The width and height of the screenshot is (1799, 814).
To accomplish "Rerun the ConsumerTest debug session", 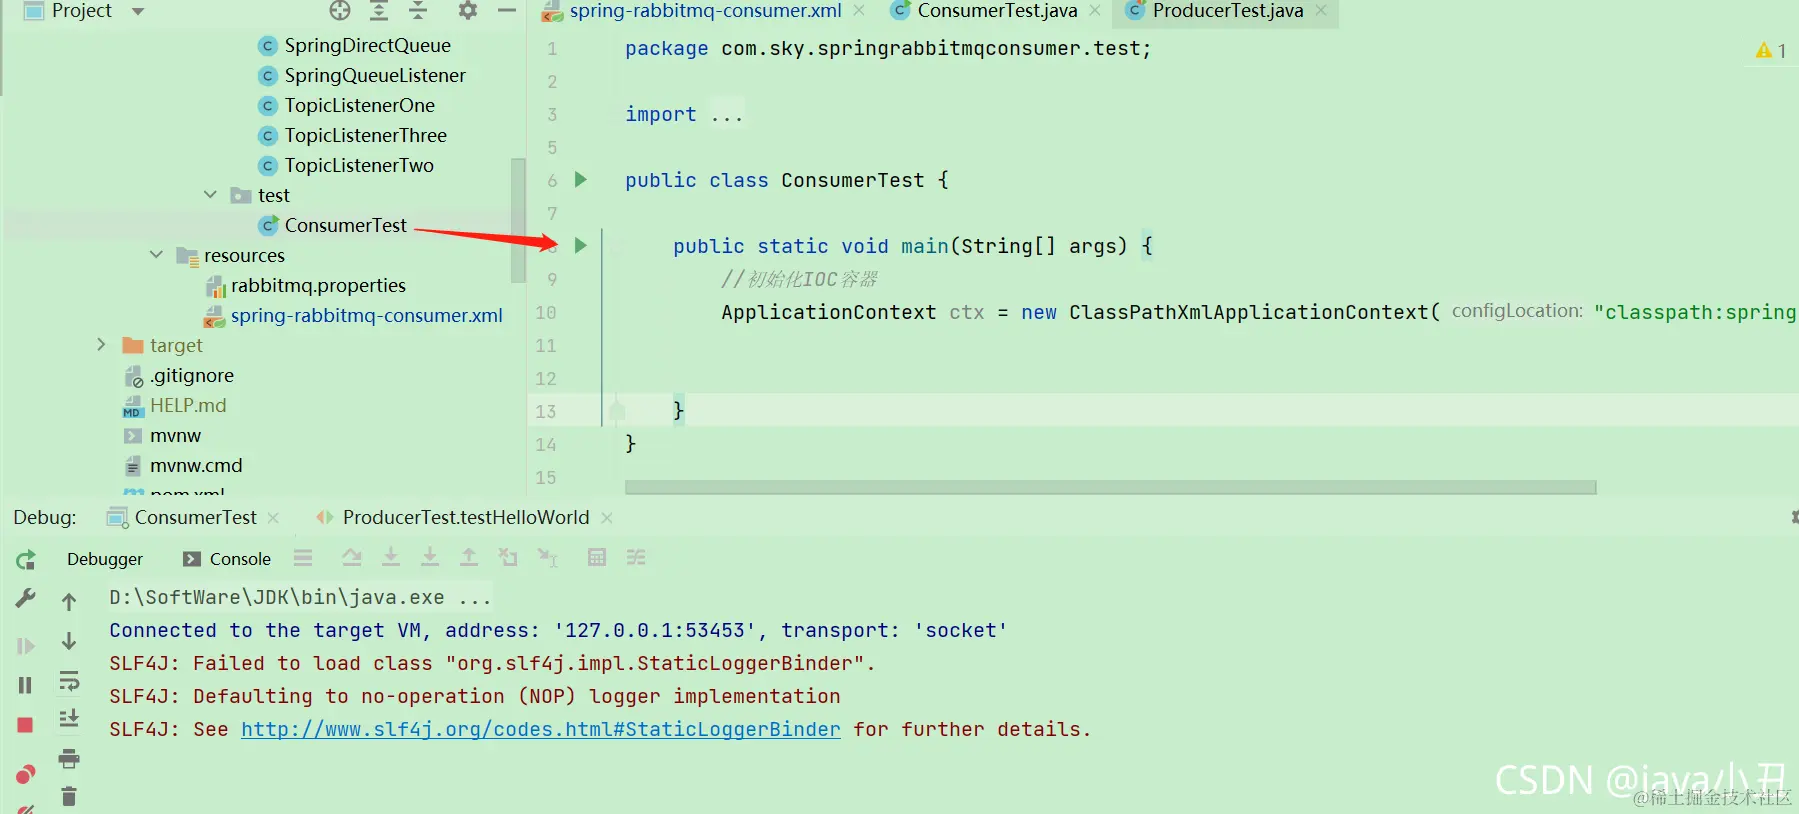I will 26,560.
